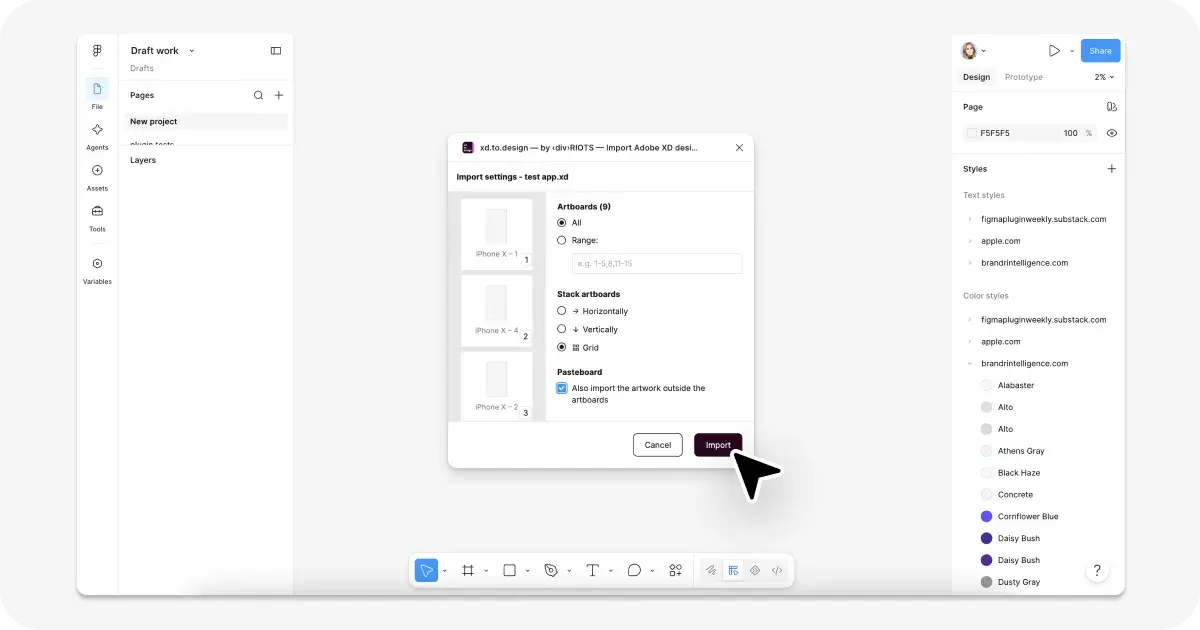The width and height of the screenshot is (1200, 630).
Task: Open the Variables panel
Action: (97, 270)
